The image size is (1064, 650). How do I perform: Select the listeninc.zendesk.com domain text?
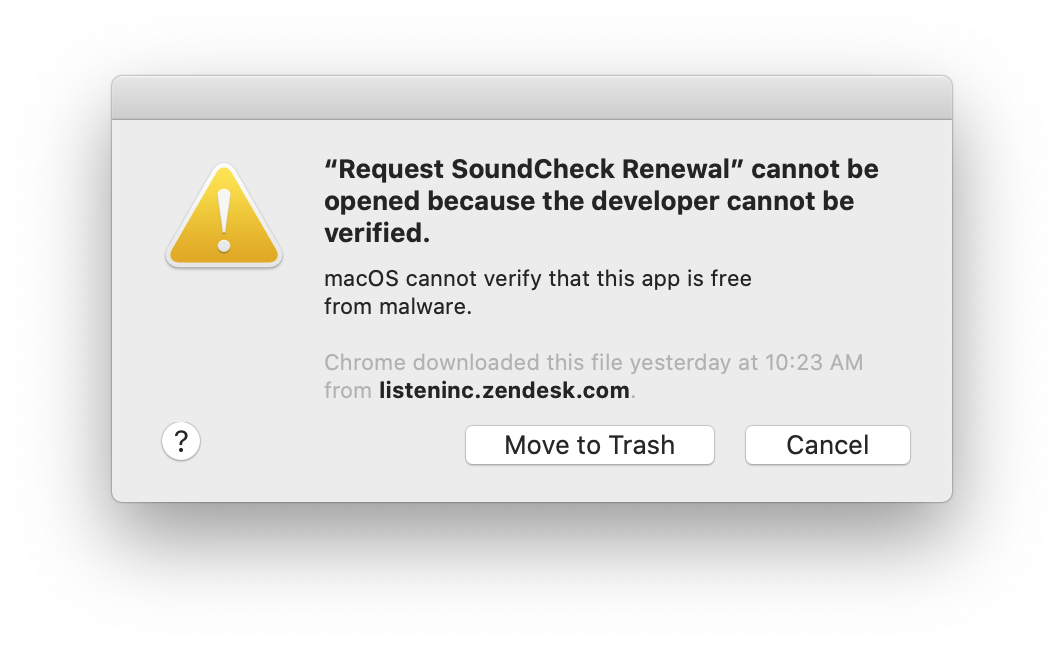click(504, 391)
